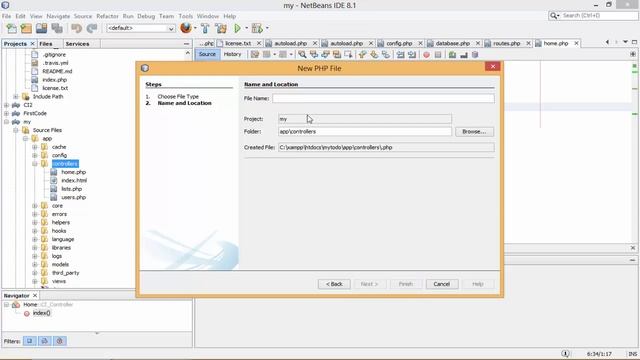Viewport: 640px width, 360px height.
Task: Close the New PHP File dialog
Action: (x=493, y=67)
